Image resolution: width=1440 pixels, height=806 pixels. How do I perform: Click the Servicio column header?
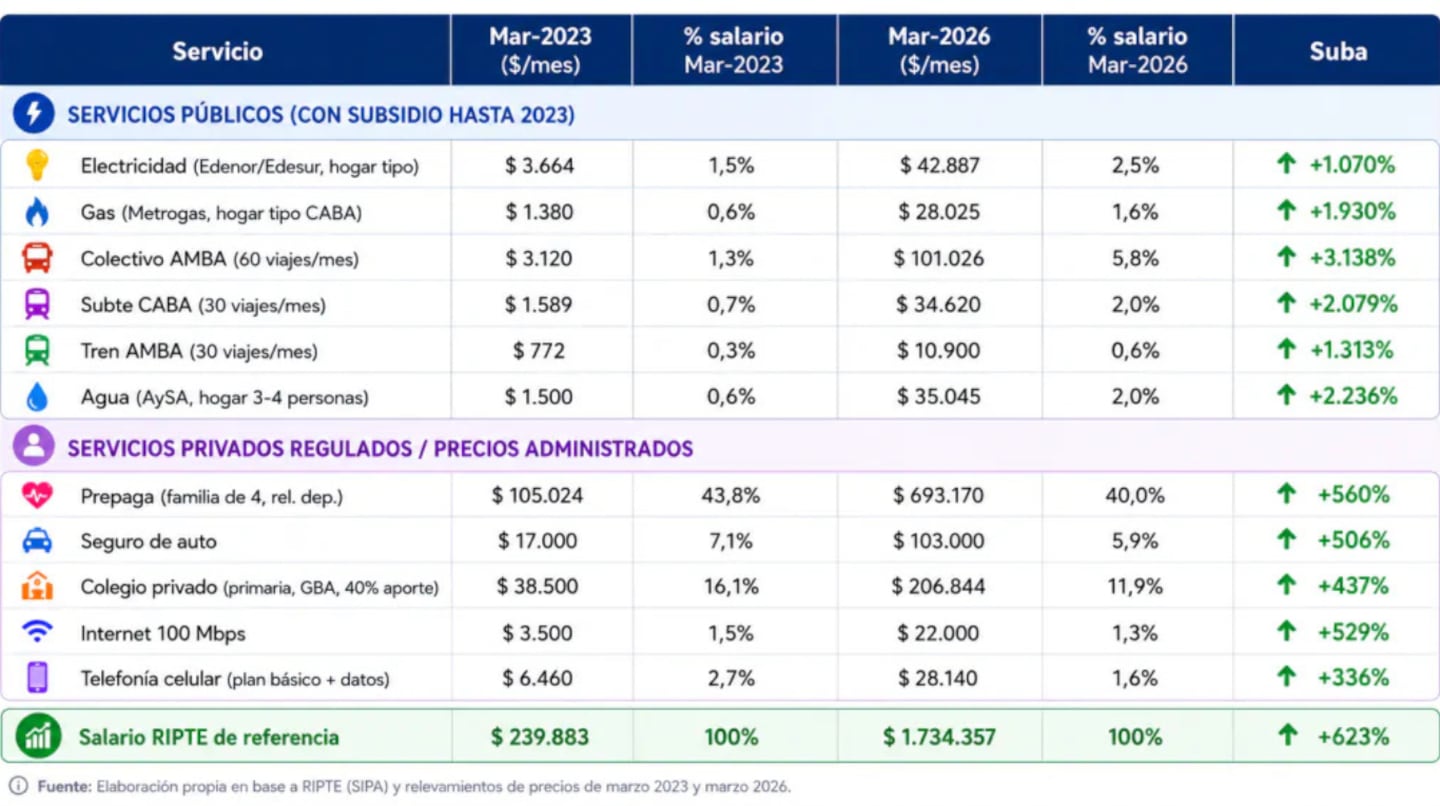coord(217,51)
